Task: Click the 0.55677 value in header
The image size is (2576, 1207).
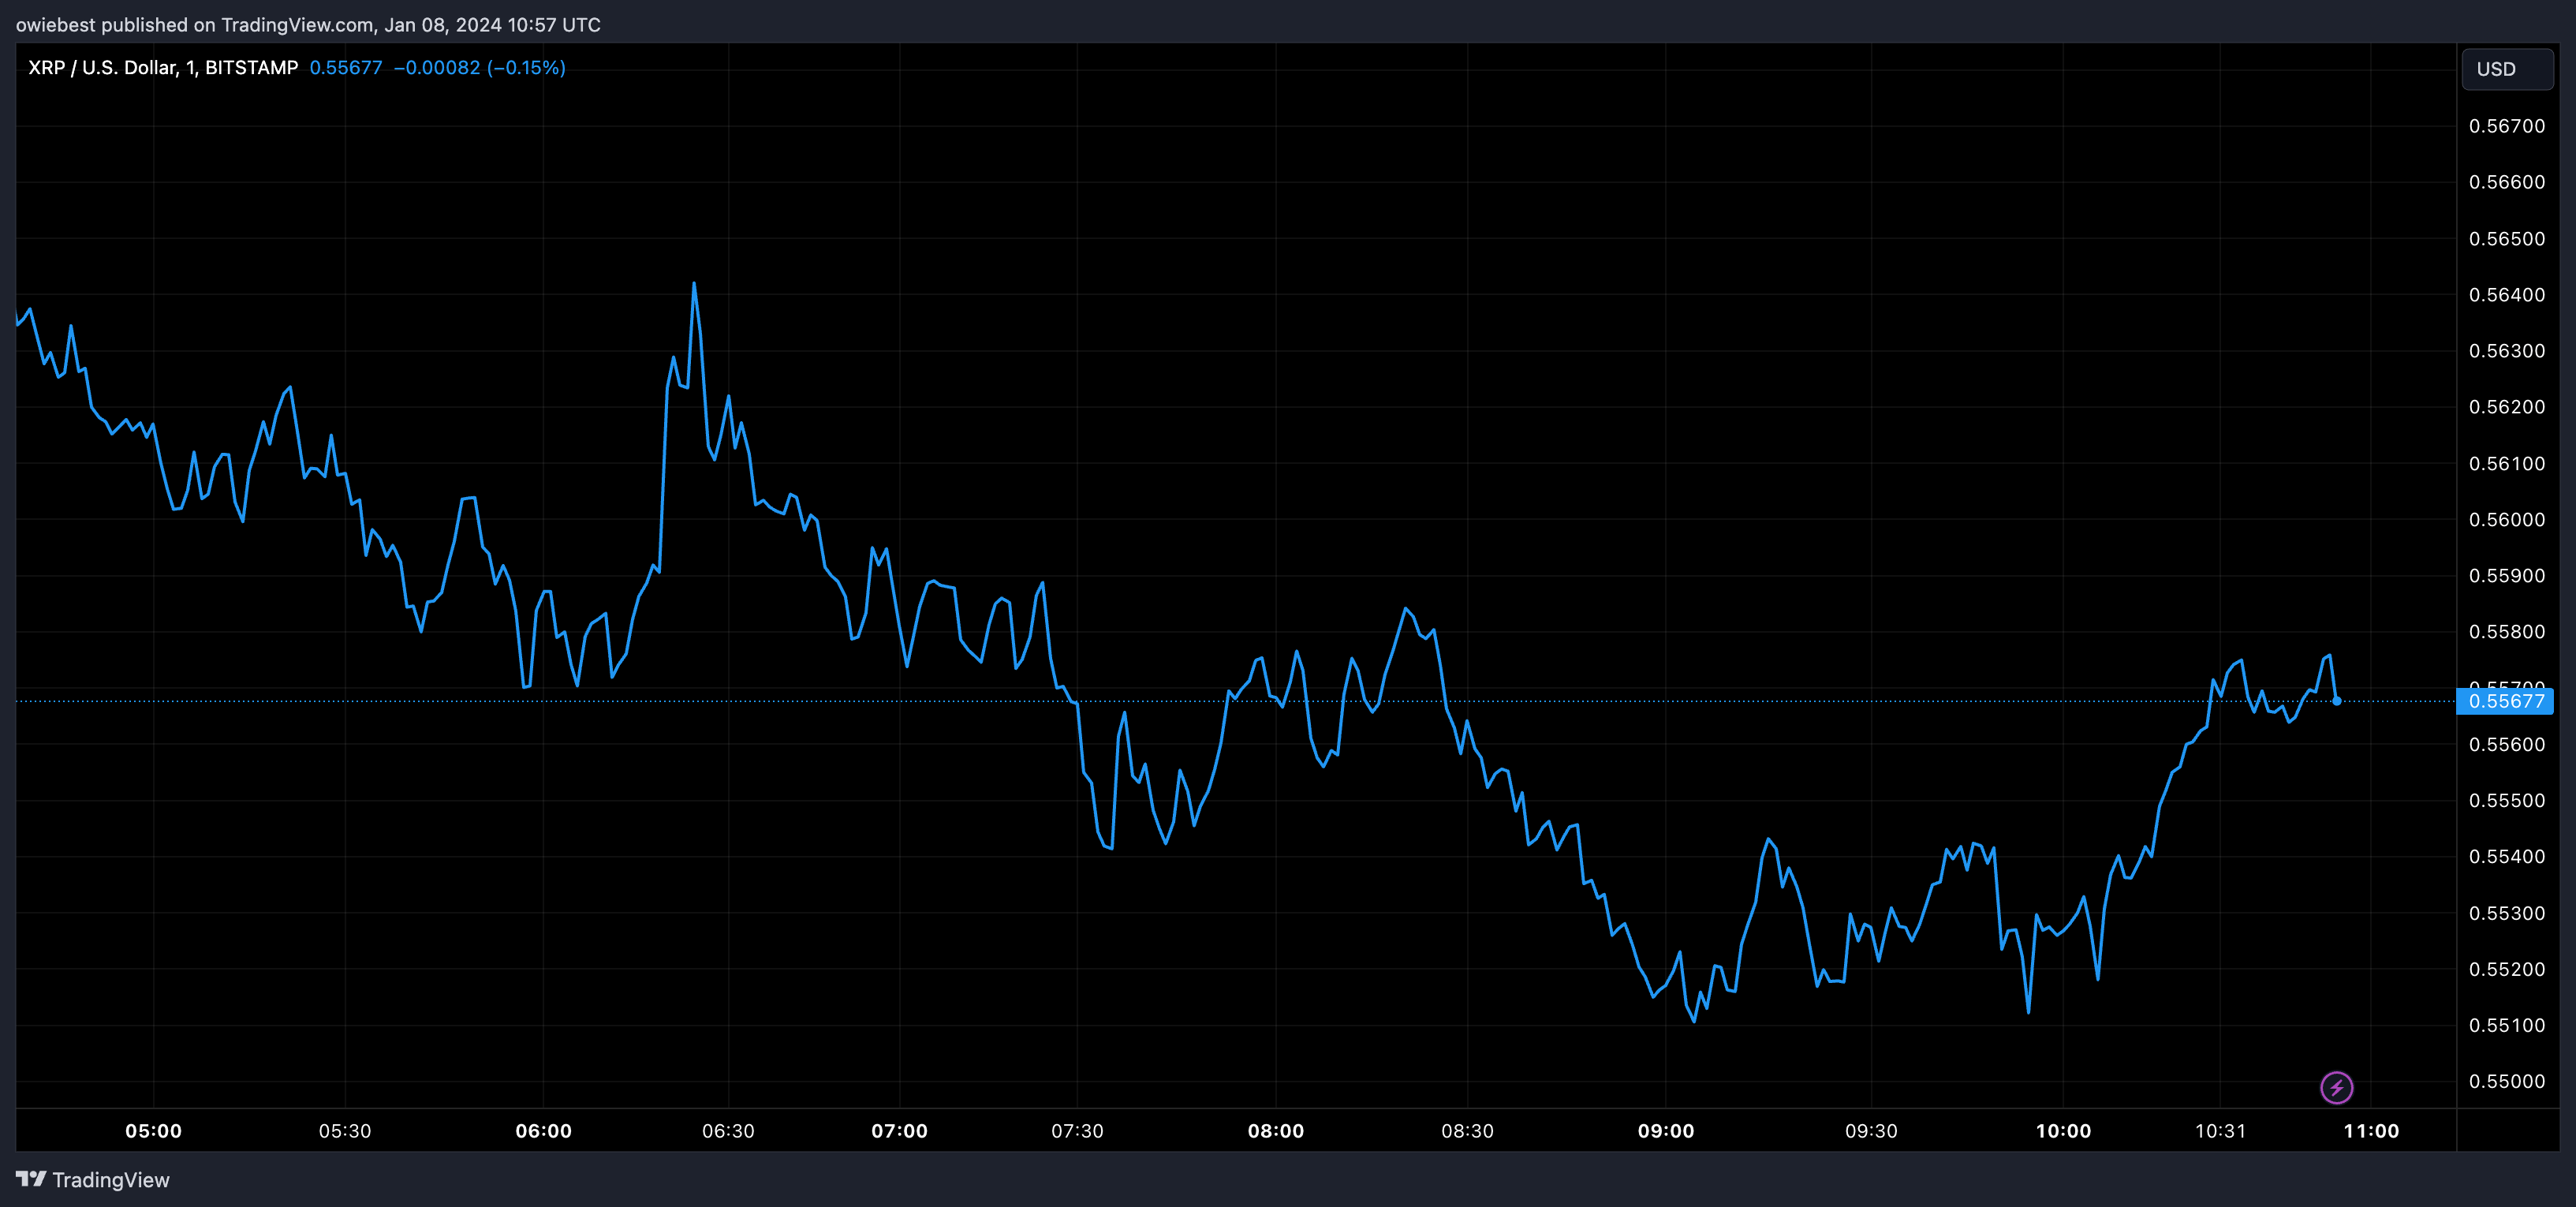Action: [346, 67]
